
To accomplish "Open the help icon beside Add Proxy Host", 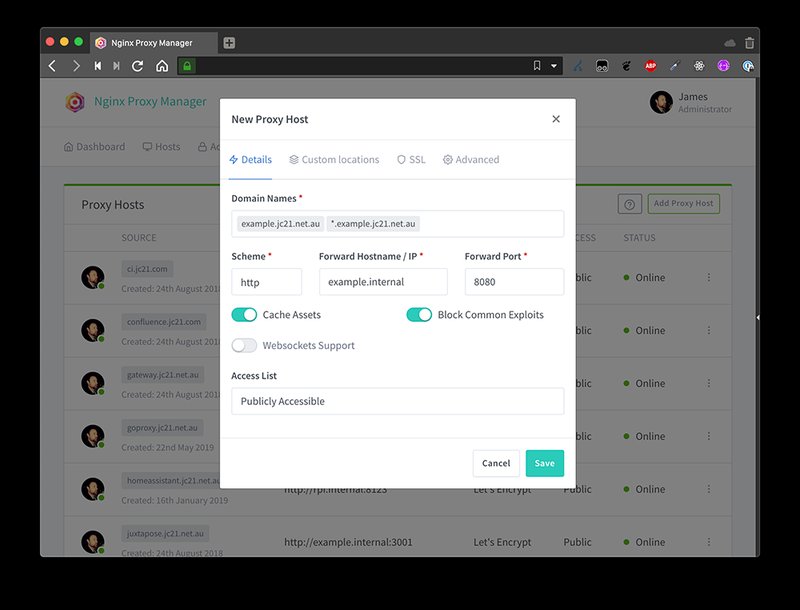I will tap(629, 204).
